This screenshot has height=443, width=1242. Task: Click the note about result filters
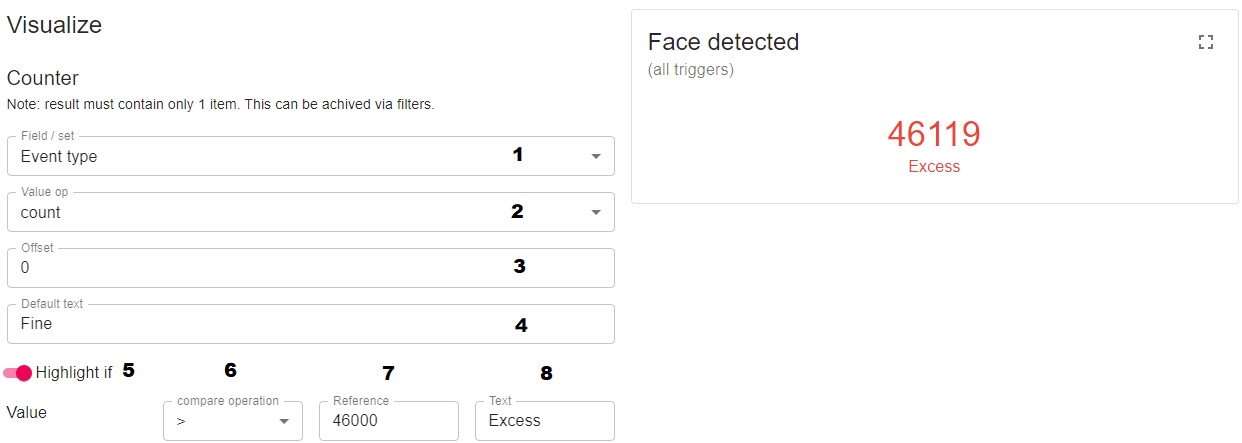coord(220,104)
